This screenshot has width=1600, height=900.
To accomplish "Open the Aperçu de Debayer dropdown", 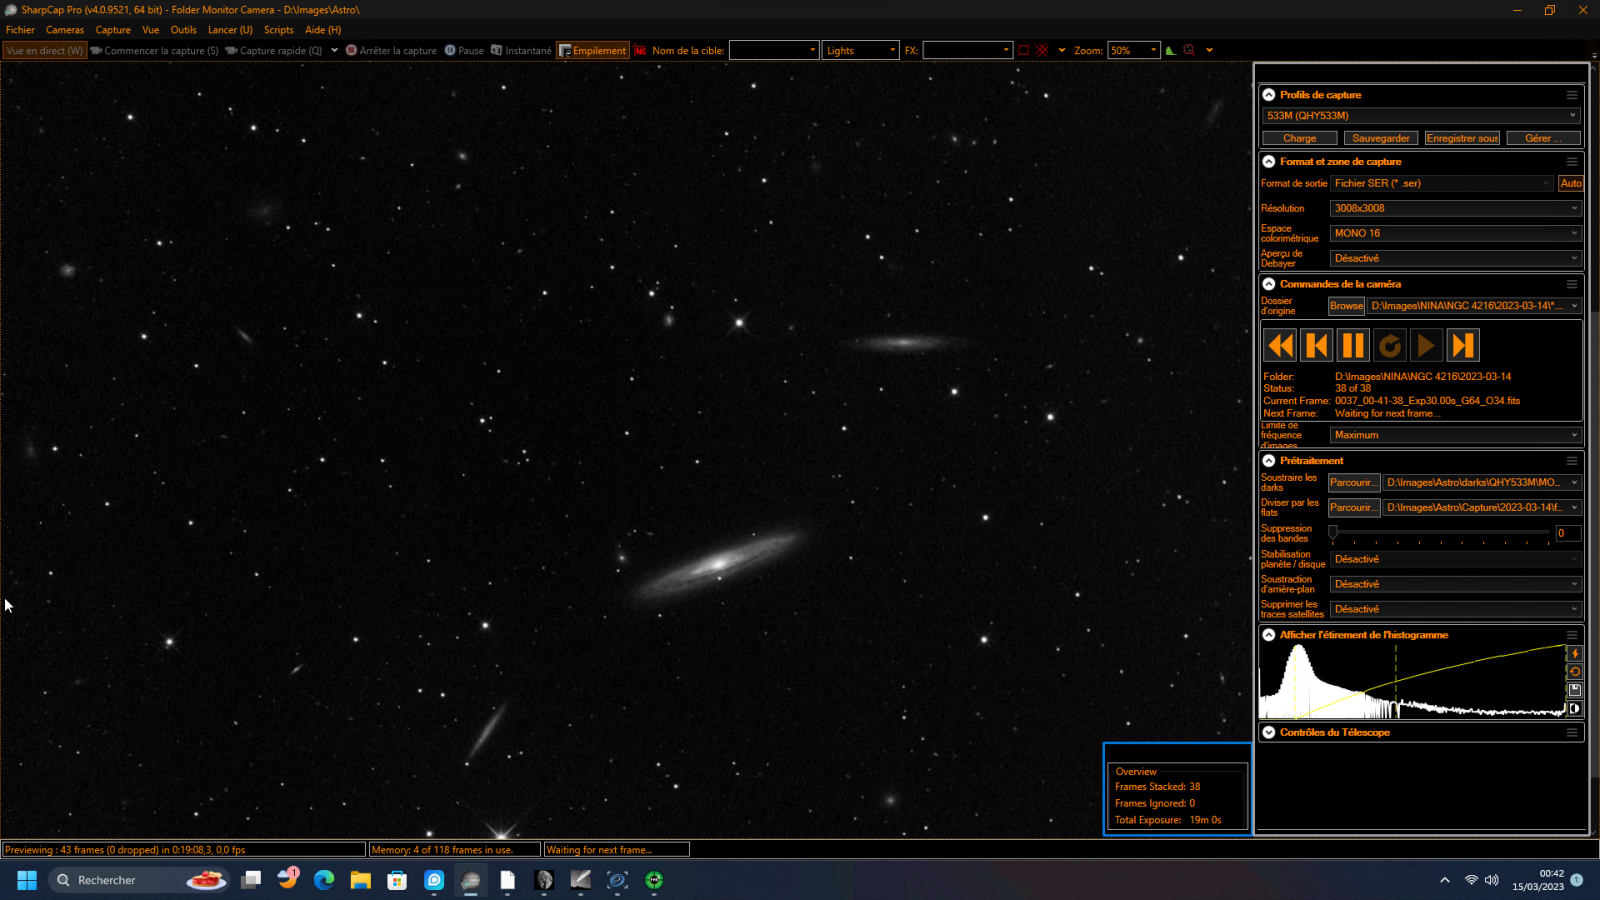I will click(1455, 258).
